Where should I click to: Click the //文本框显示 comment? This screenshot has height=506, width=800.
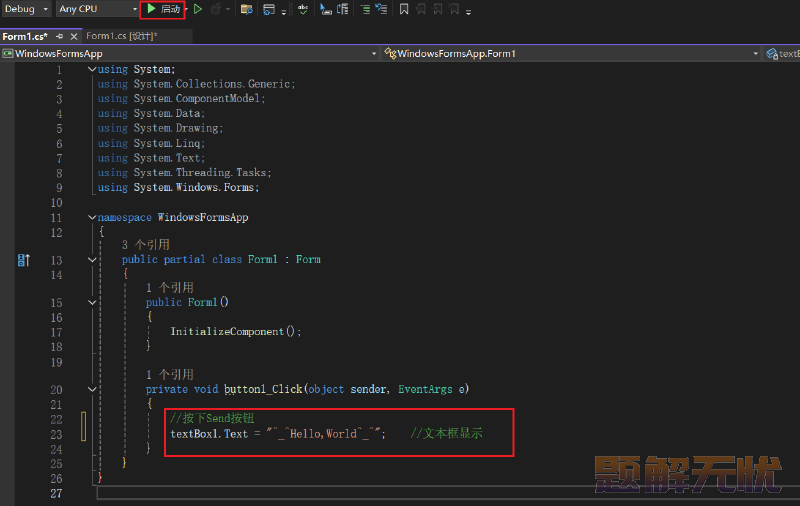(446, 433)
